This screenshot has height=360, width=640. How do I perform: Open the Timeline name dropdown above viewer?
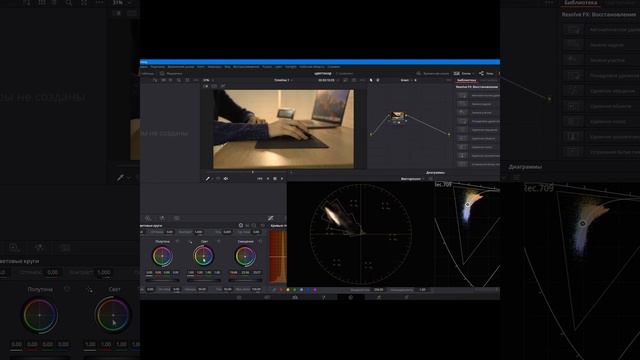(x=282, y=80)
